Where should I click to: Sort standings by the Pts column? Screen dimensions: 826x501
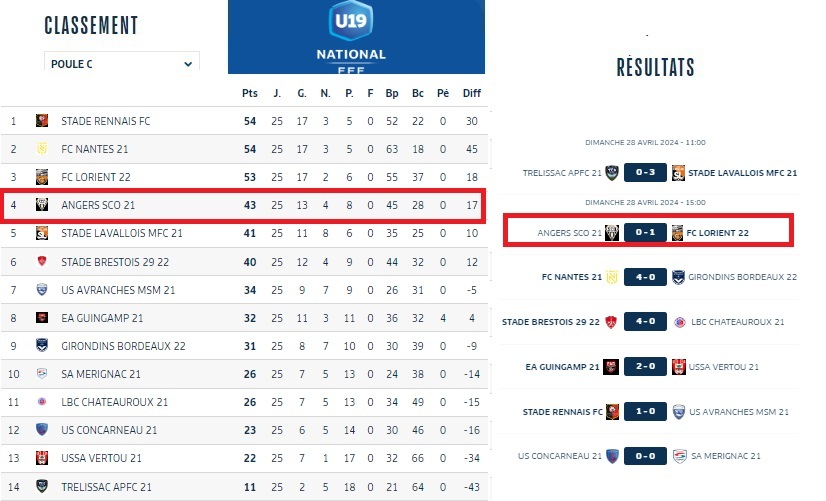click(250, 93)
